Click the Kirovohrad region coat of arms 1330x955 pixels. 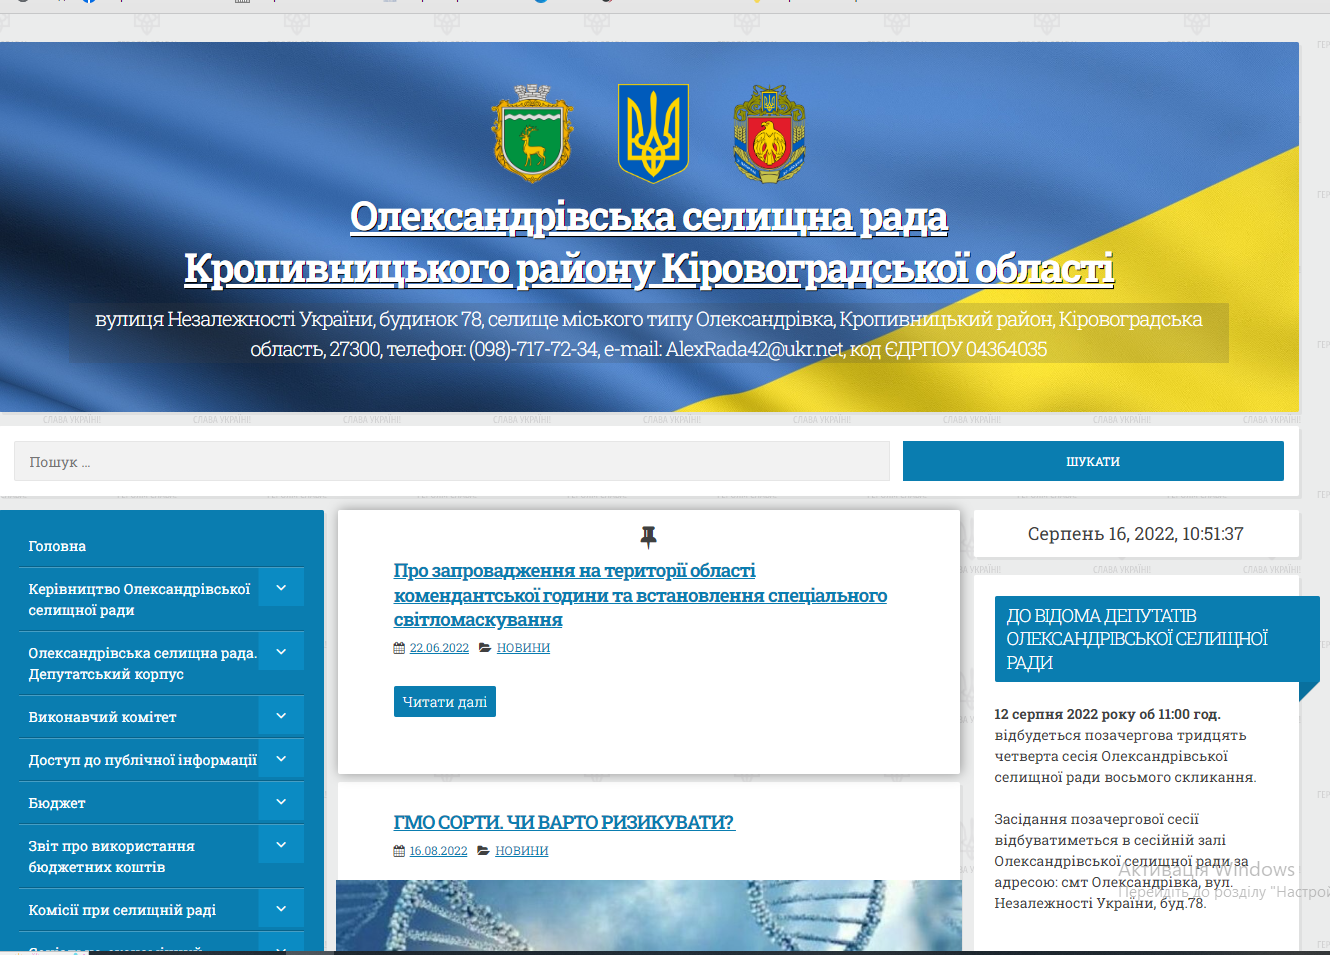769,133
